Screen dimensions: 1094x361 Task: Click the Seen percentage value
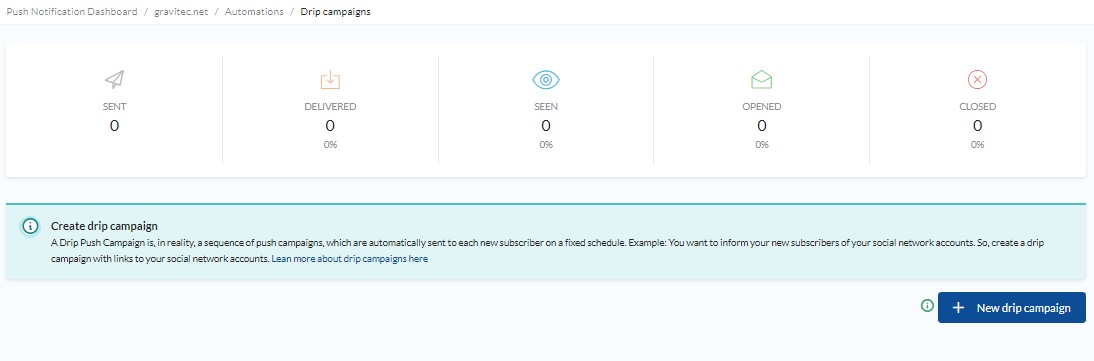pyautogui.click(x=546, y=145)
